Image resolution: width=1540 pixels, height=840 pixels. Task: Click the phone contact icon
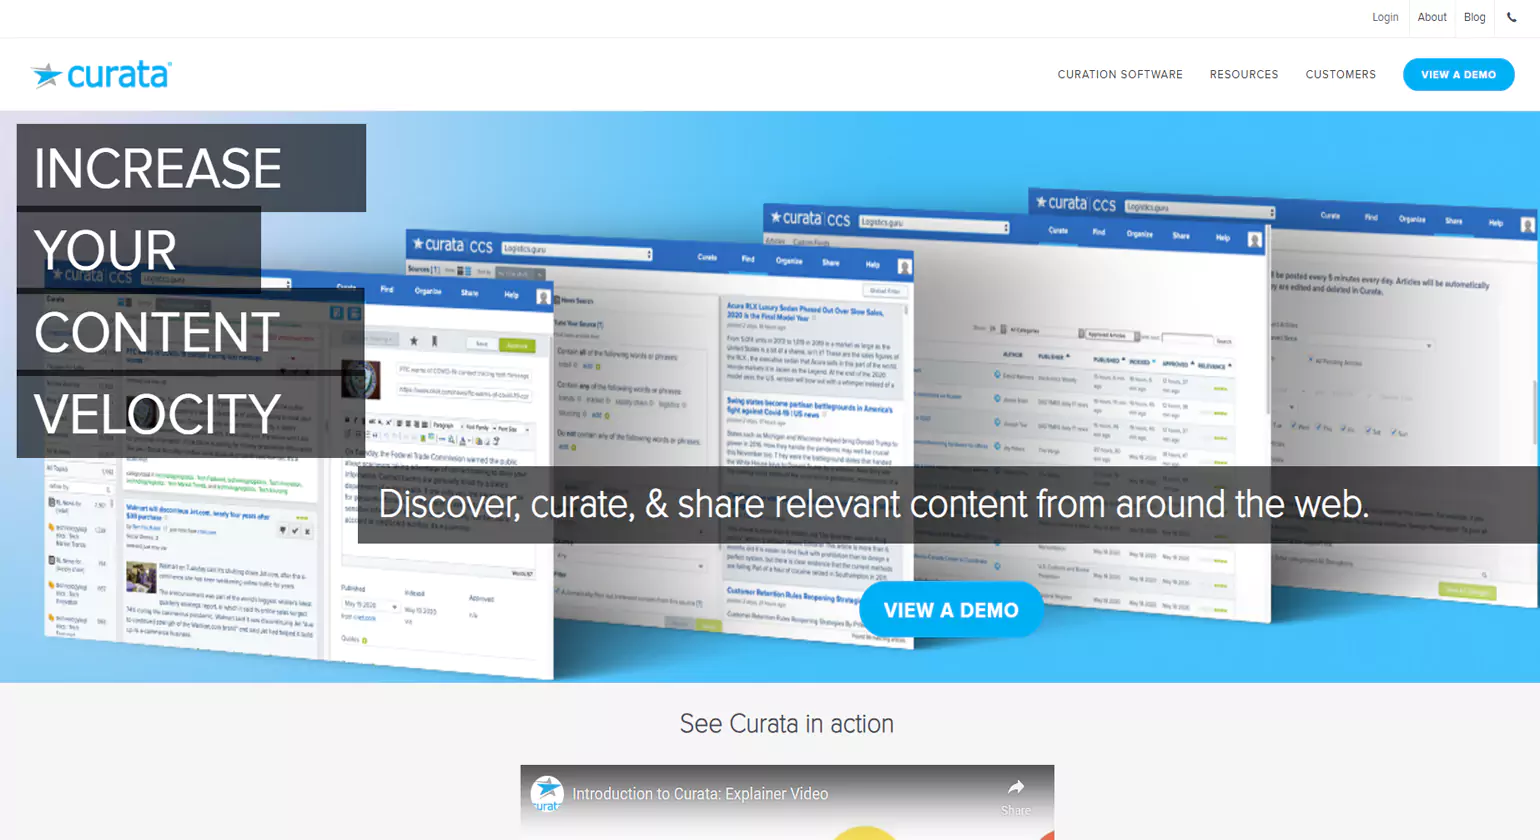click(x=1511, y=17)
